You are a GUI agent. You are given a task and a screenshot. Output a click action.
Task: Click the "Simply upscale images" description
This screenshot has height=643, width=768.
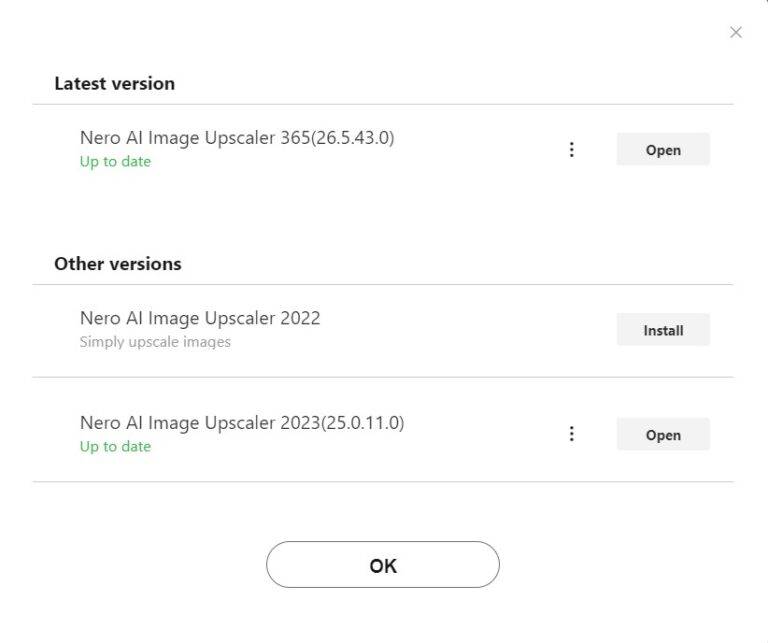point(155,342)
